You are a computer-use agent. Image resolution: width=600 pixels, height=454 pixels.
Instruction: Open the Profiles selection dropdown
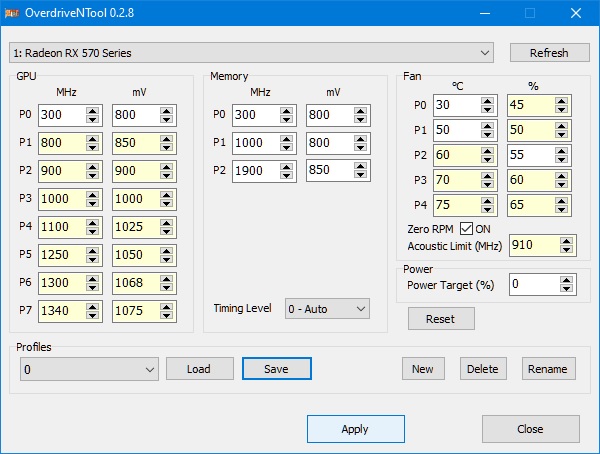pos(89,369)
